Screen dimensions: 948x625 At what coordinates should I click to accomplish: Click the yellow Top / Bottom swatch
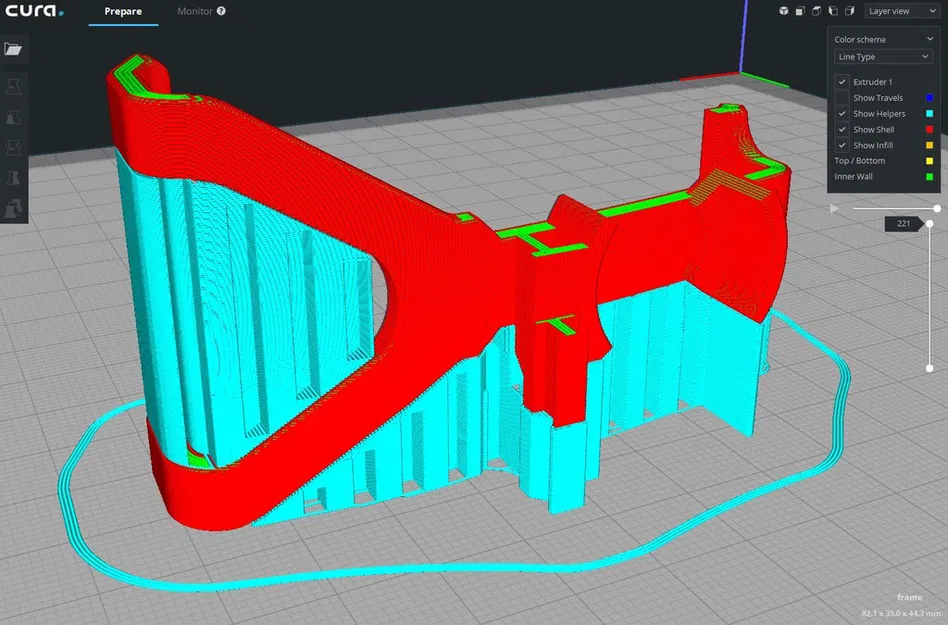tap(930, 161)
